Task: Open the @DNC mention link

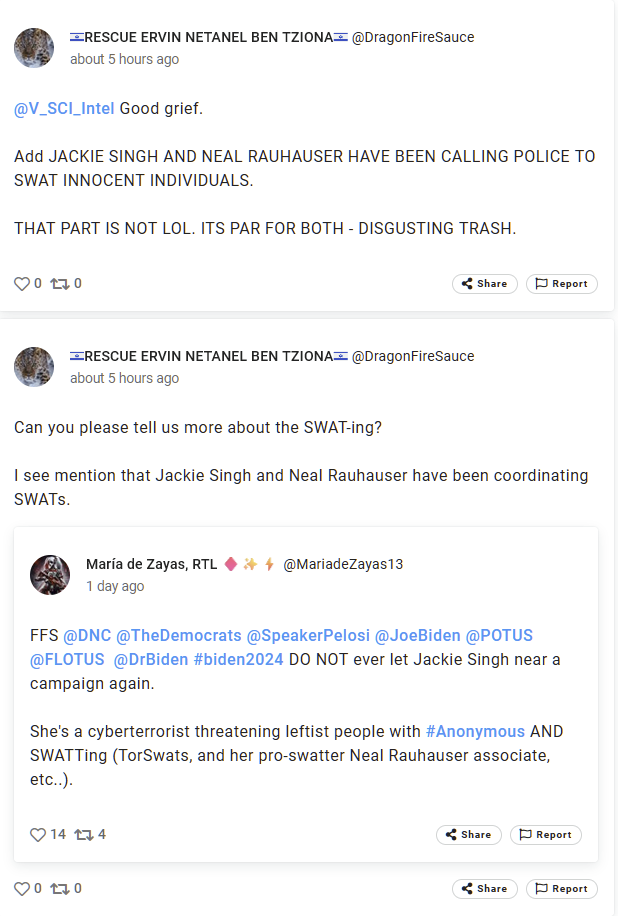Action: tap(87, 636)
